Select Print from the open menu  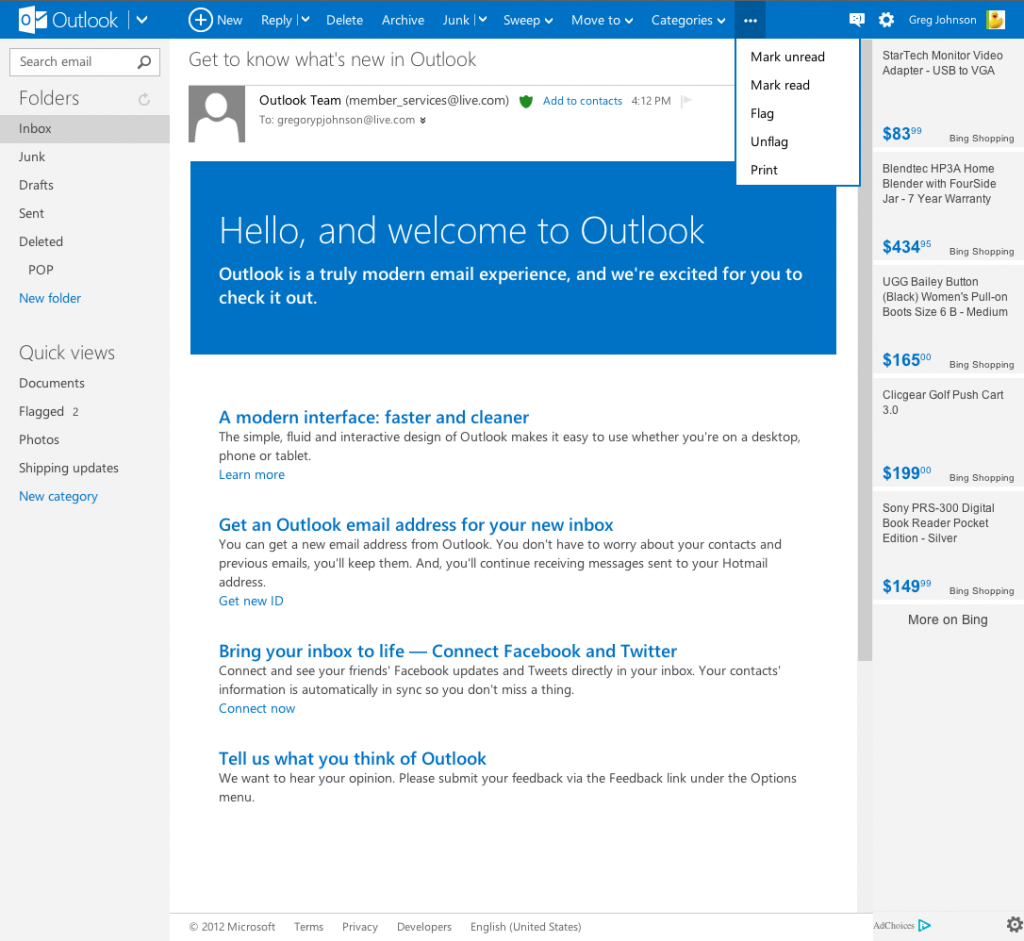click(763, 169)
